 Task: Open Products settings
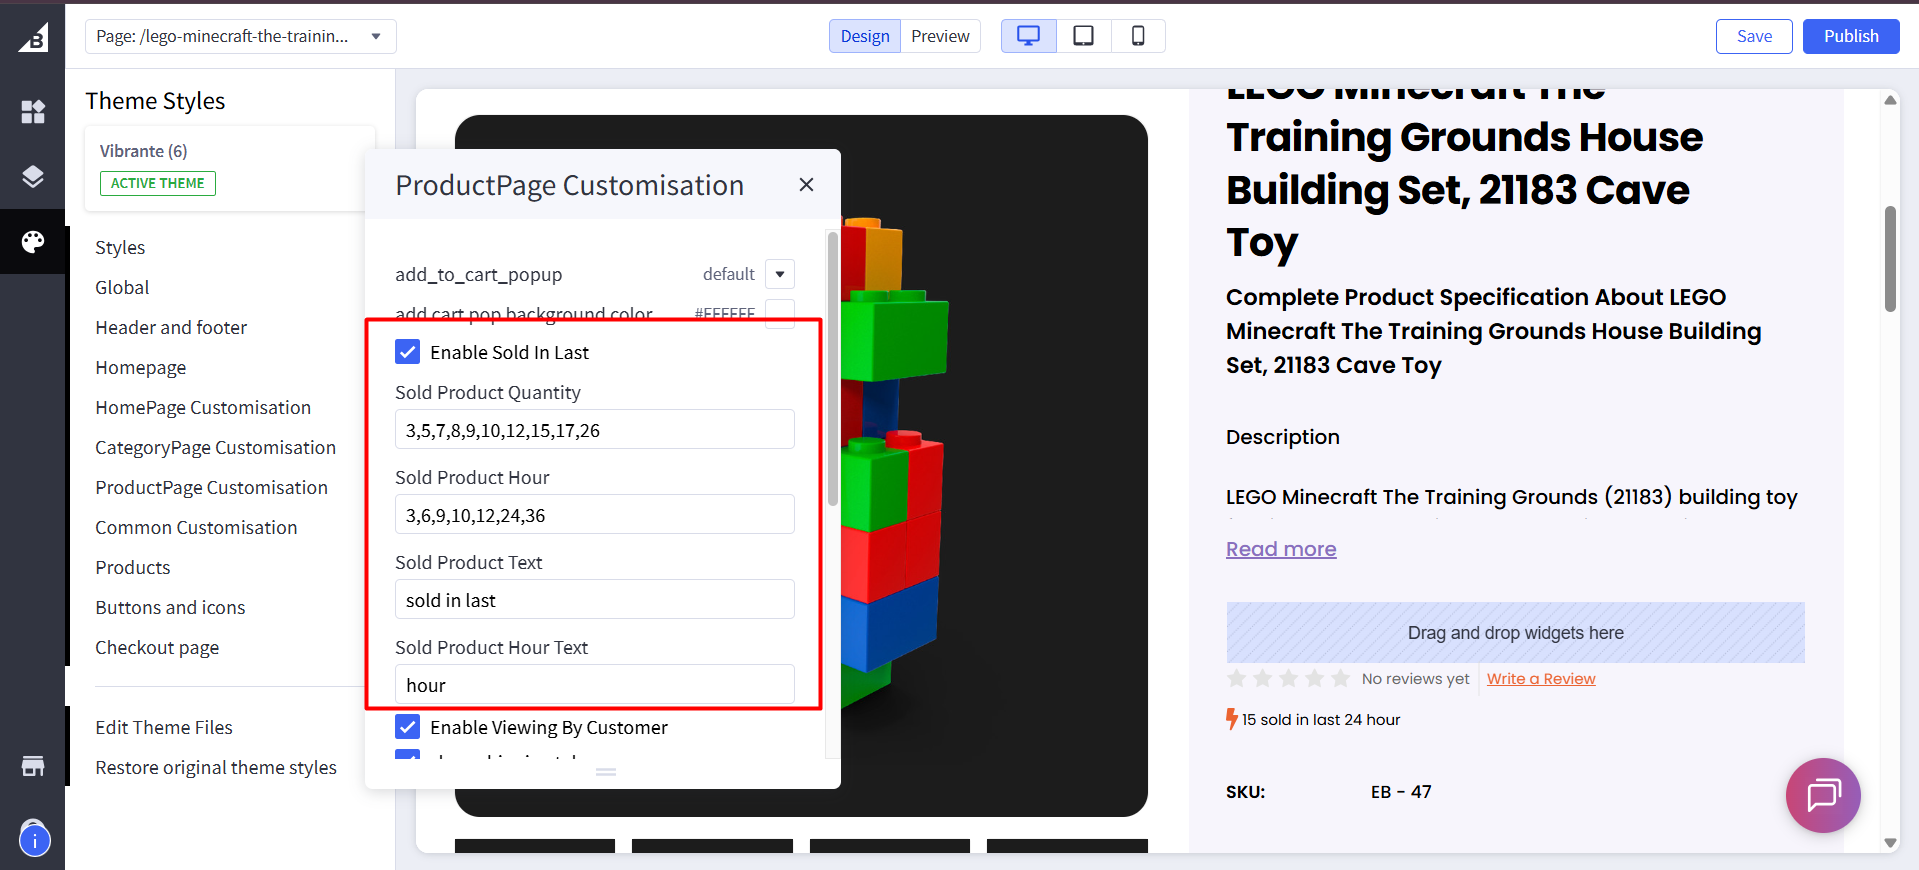tap(133, 567)
